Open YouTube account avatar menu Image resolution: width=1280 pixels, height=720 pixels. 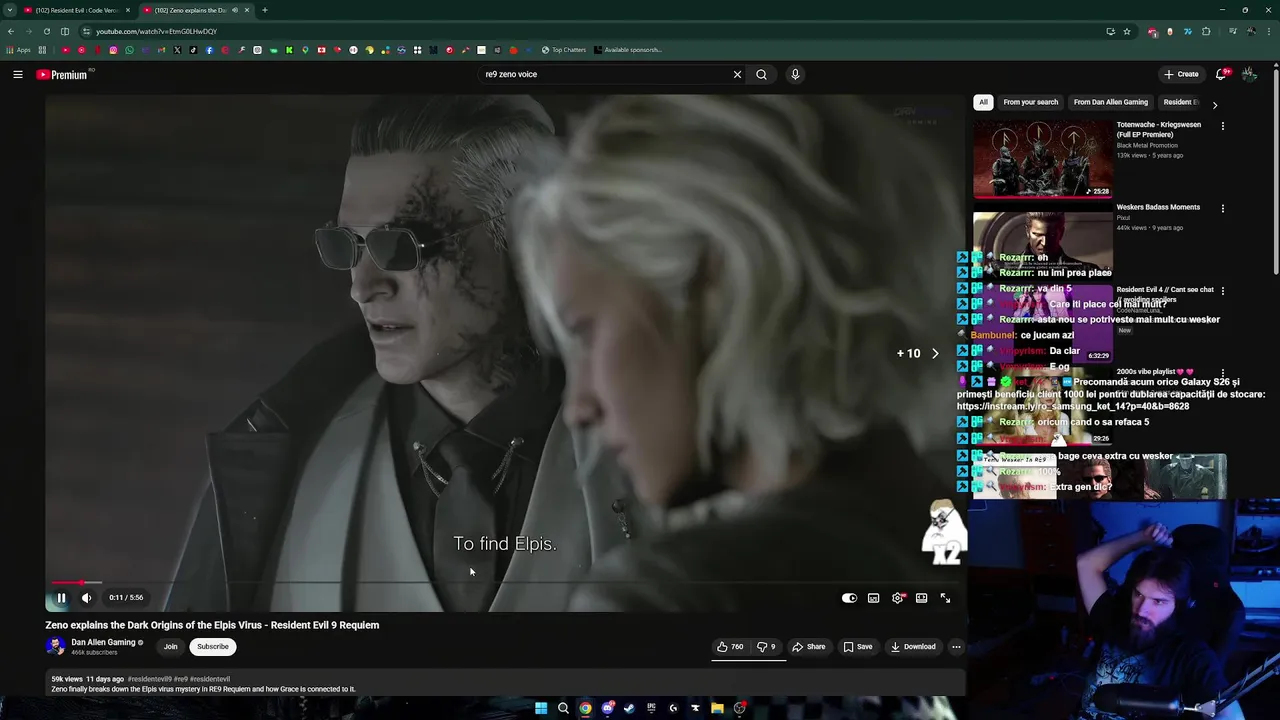(x=1249, y=74)
